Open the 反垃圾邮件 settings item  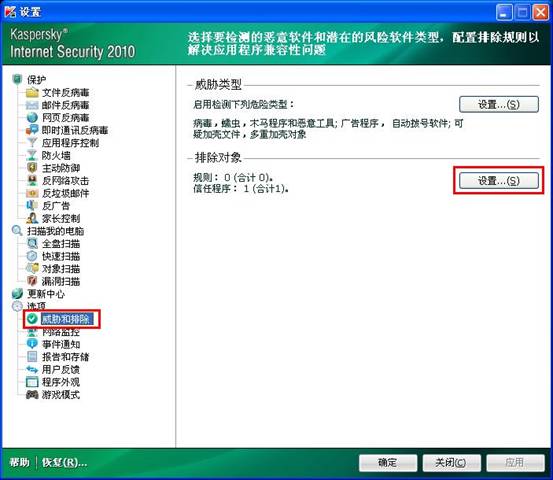[65, 193]
